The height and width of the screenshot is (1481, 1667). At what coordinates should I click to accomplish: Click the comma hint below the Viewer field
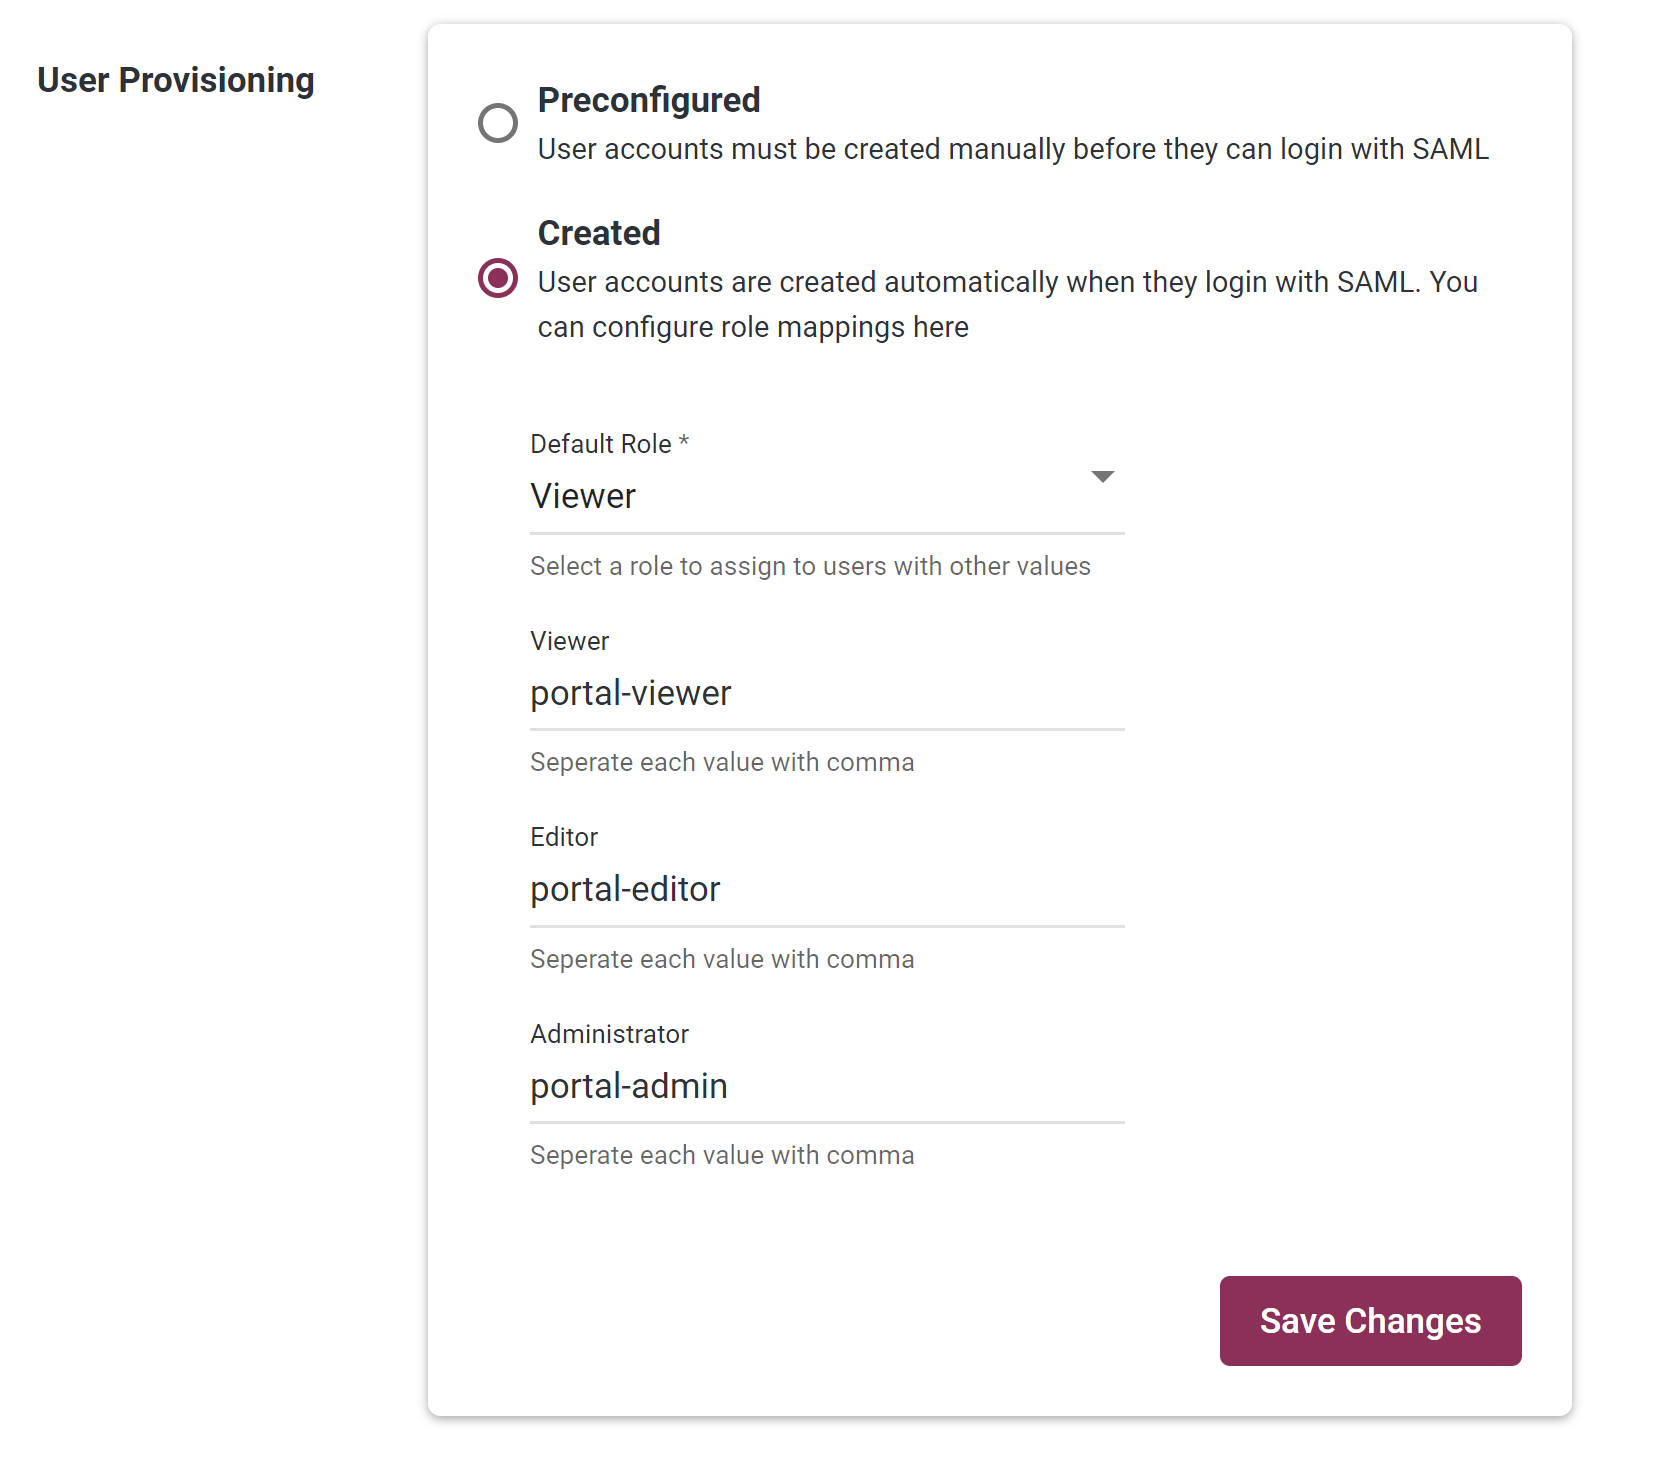click(722, 762)
